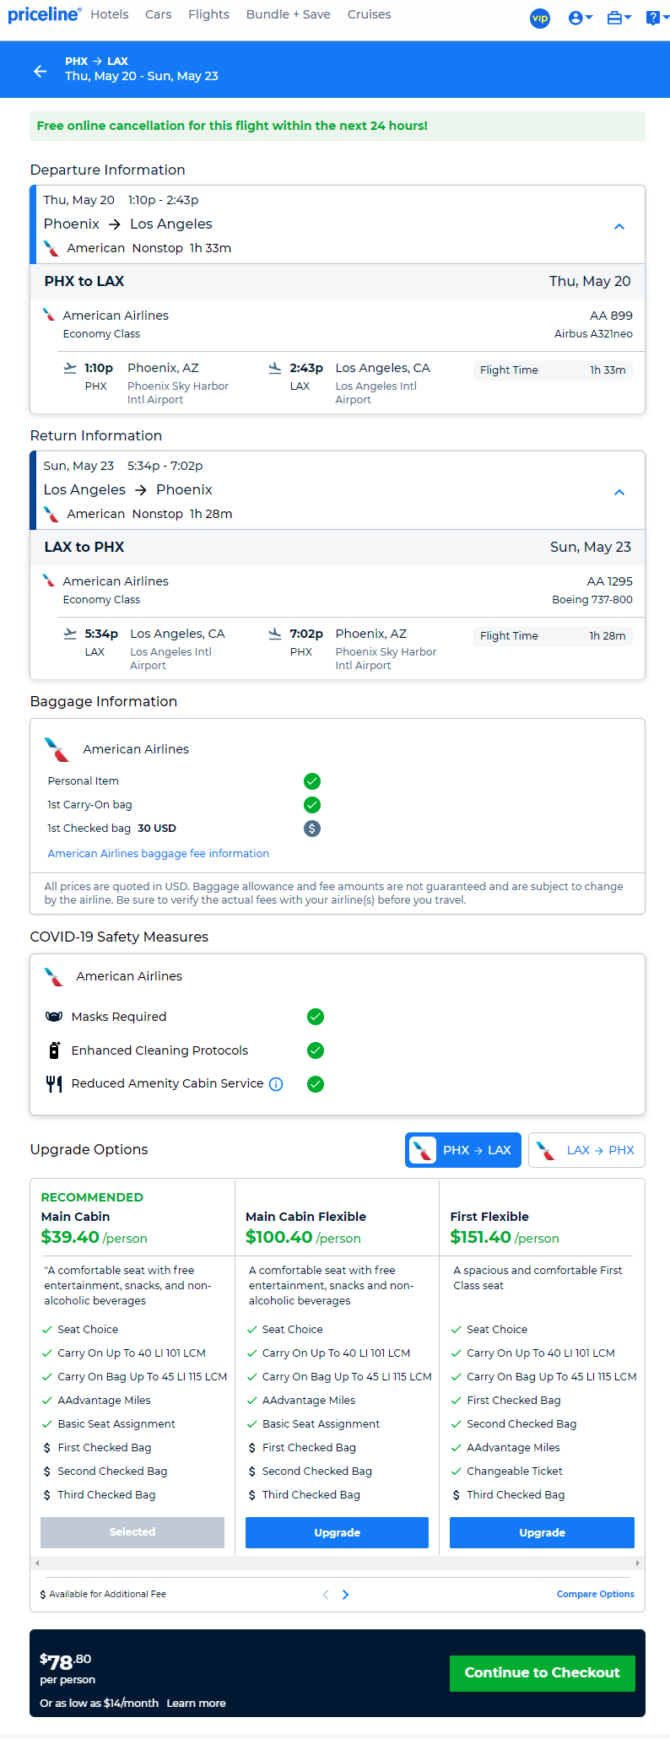Open the VIP badge icon
Screen dimensions: 670x1739
pos(540,18)
